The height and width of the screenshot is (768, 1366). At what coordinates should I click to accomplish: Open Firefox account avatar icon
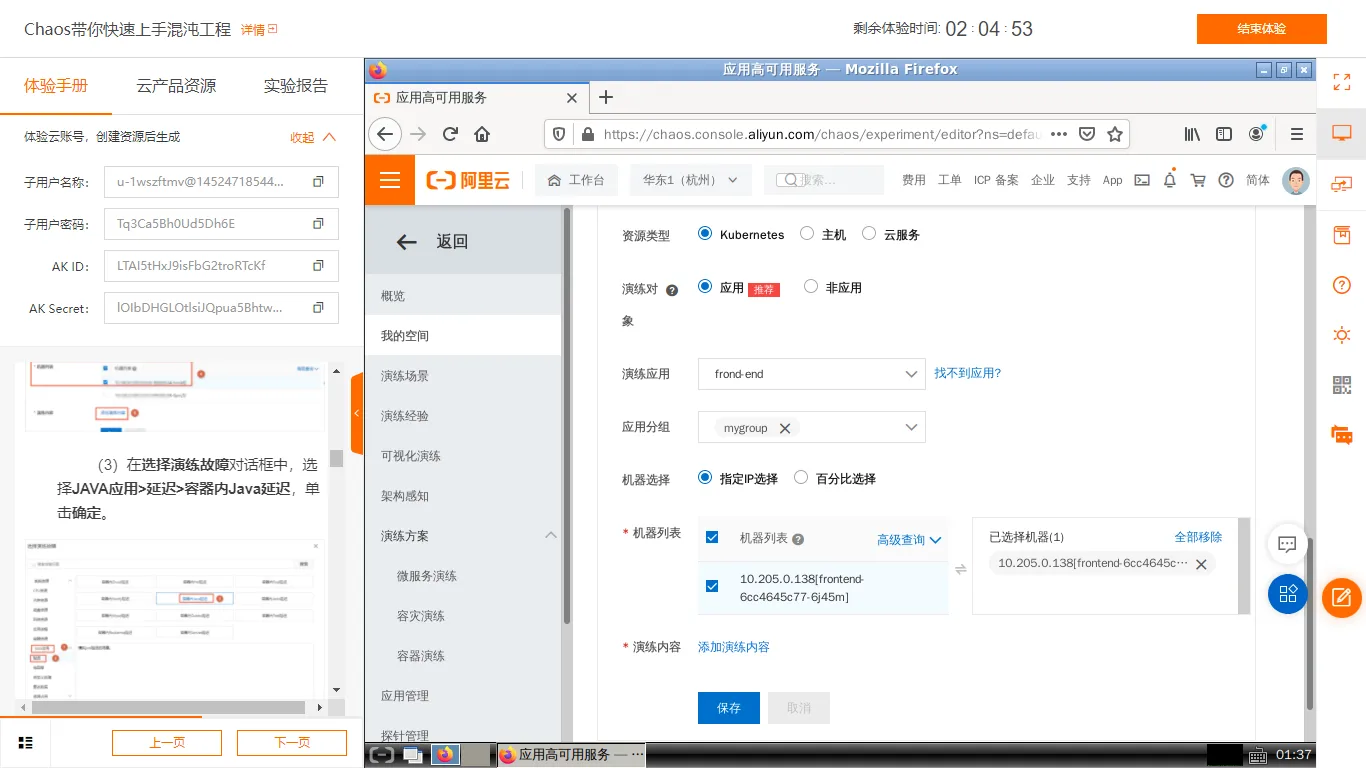pos(1256,134)
